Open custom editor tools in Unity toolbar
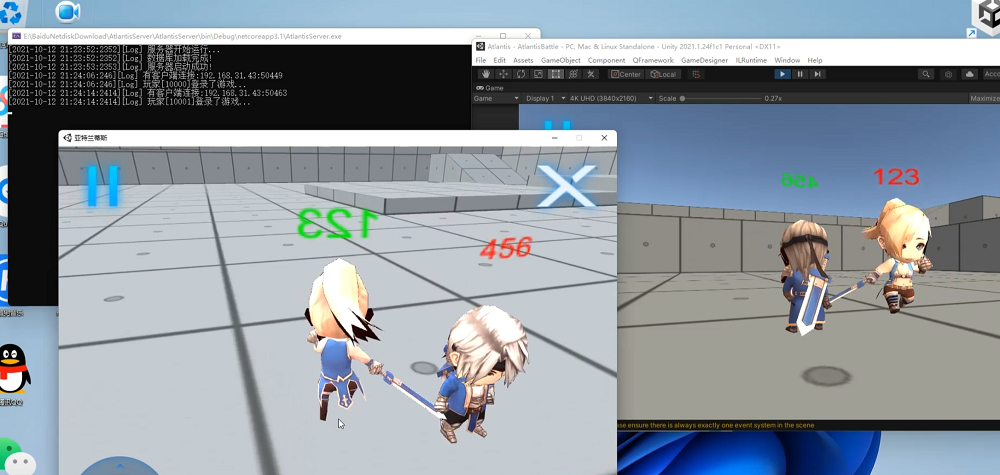This screenshot has width=1000, height=475. pos(591,74)
